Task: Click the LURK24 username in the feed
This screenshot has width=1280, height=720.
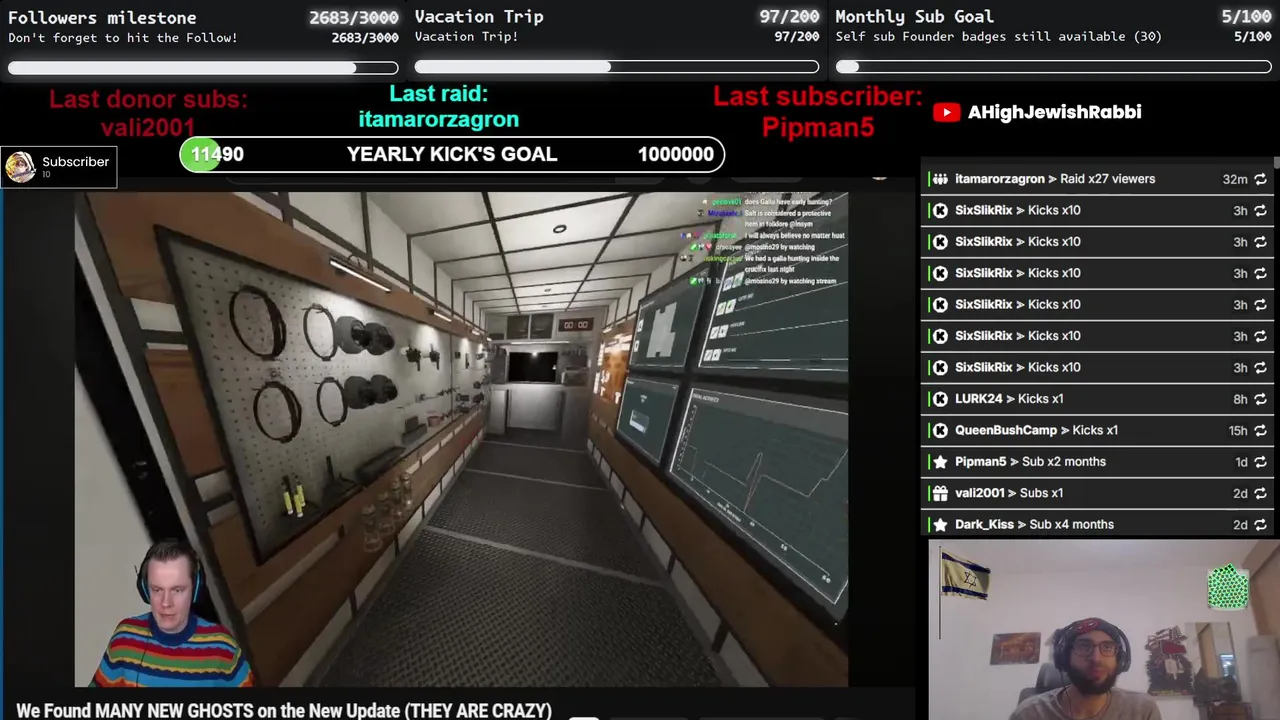Action: pos(978,399)
